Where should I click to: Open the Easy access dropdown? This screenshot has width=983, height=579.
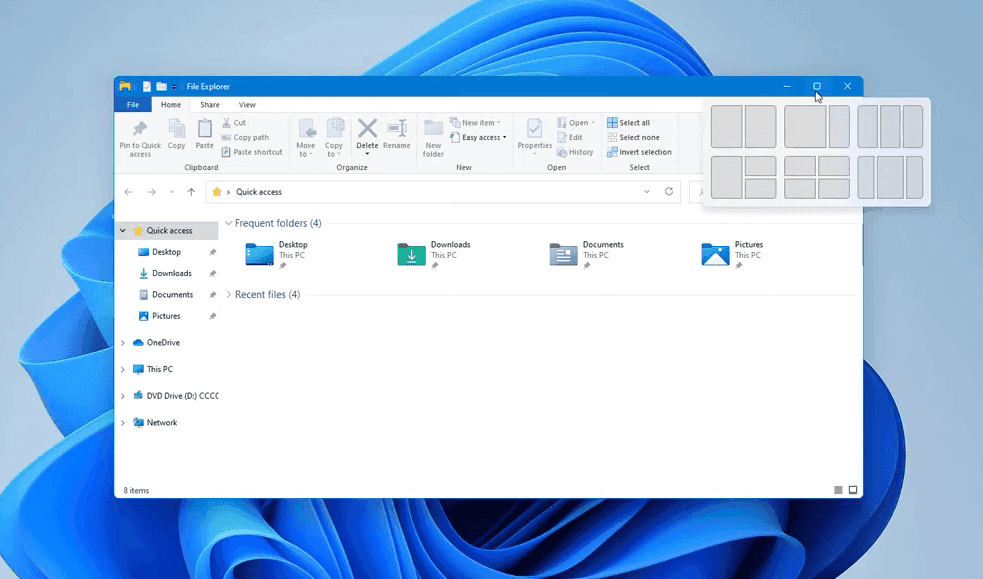[478, 137]
